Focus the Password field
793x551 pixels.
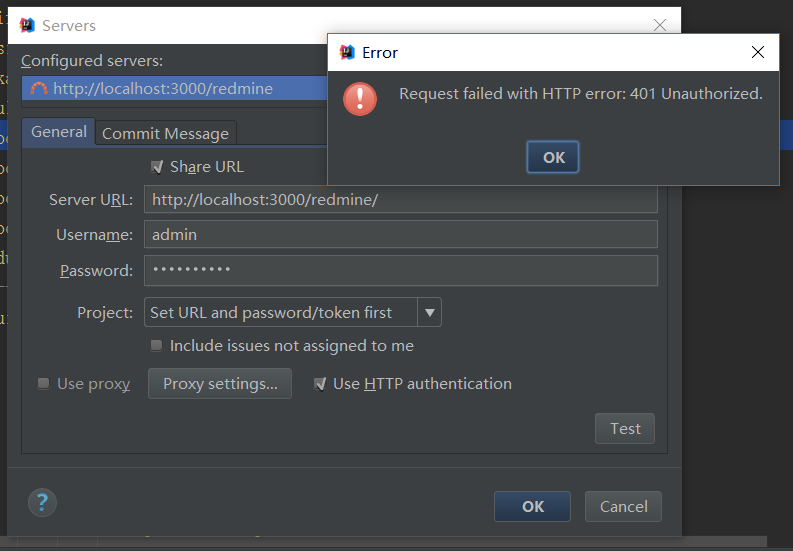point(401,271)
